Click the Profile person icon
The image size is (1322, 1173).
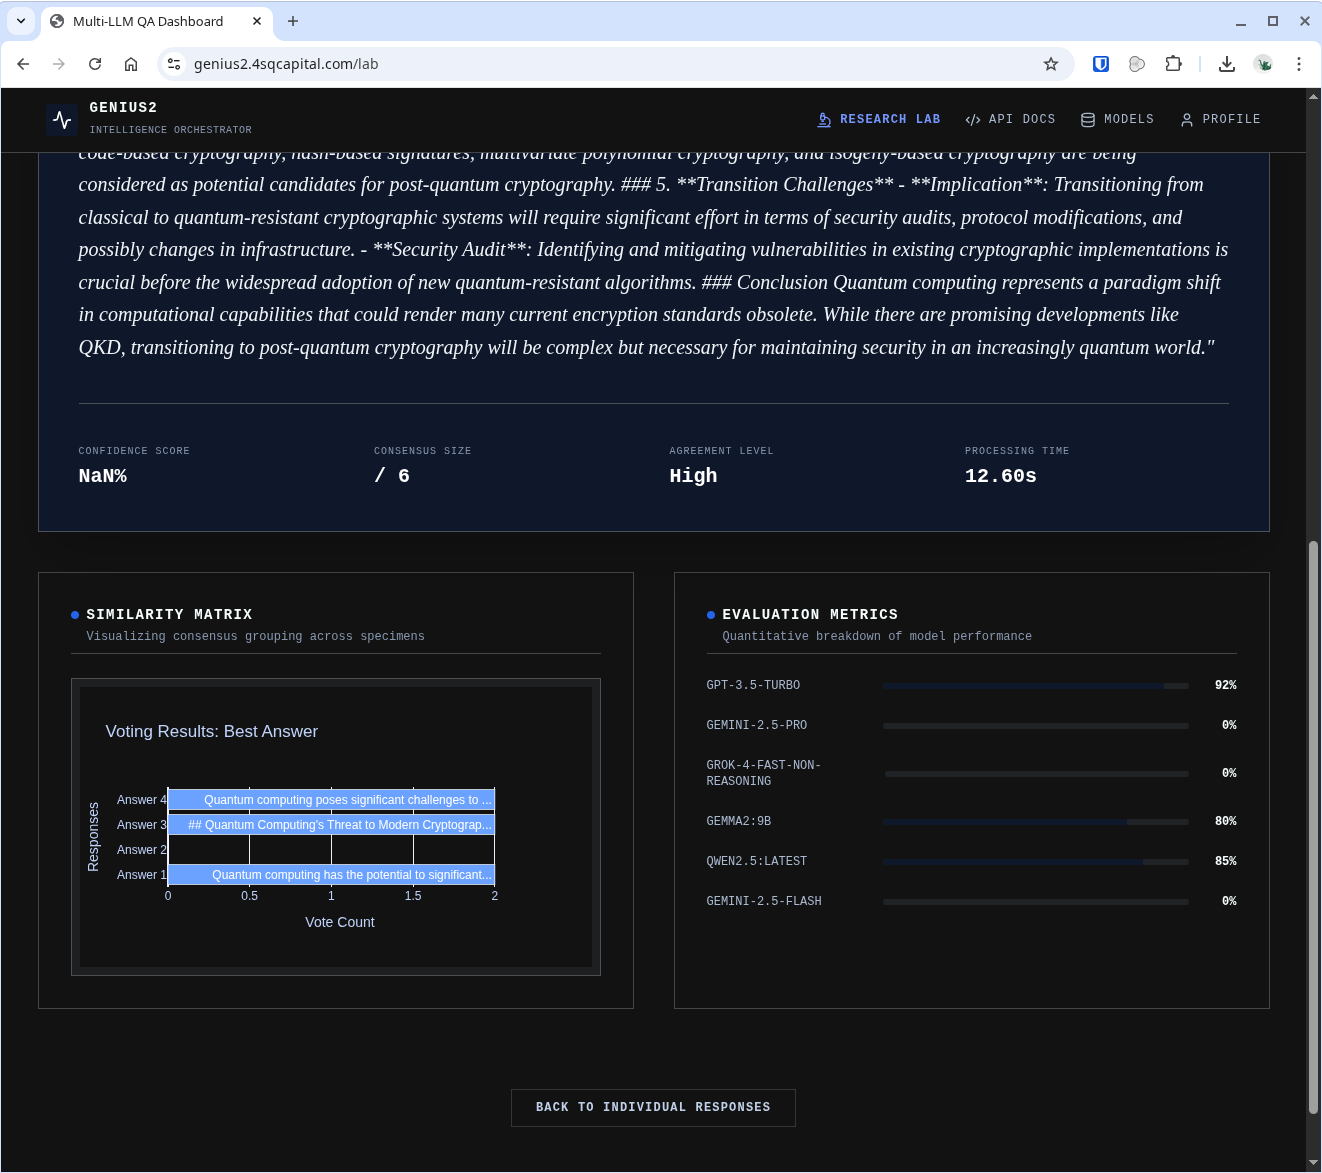point(1186,119)
